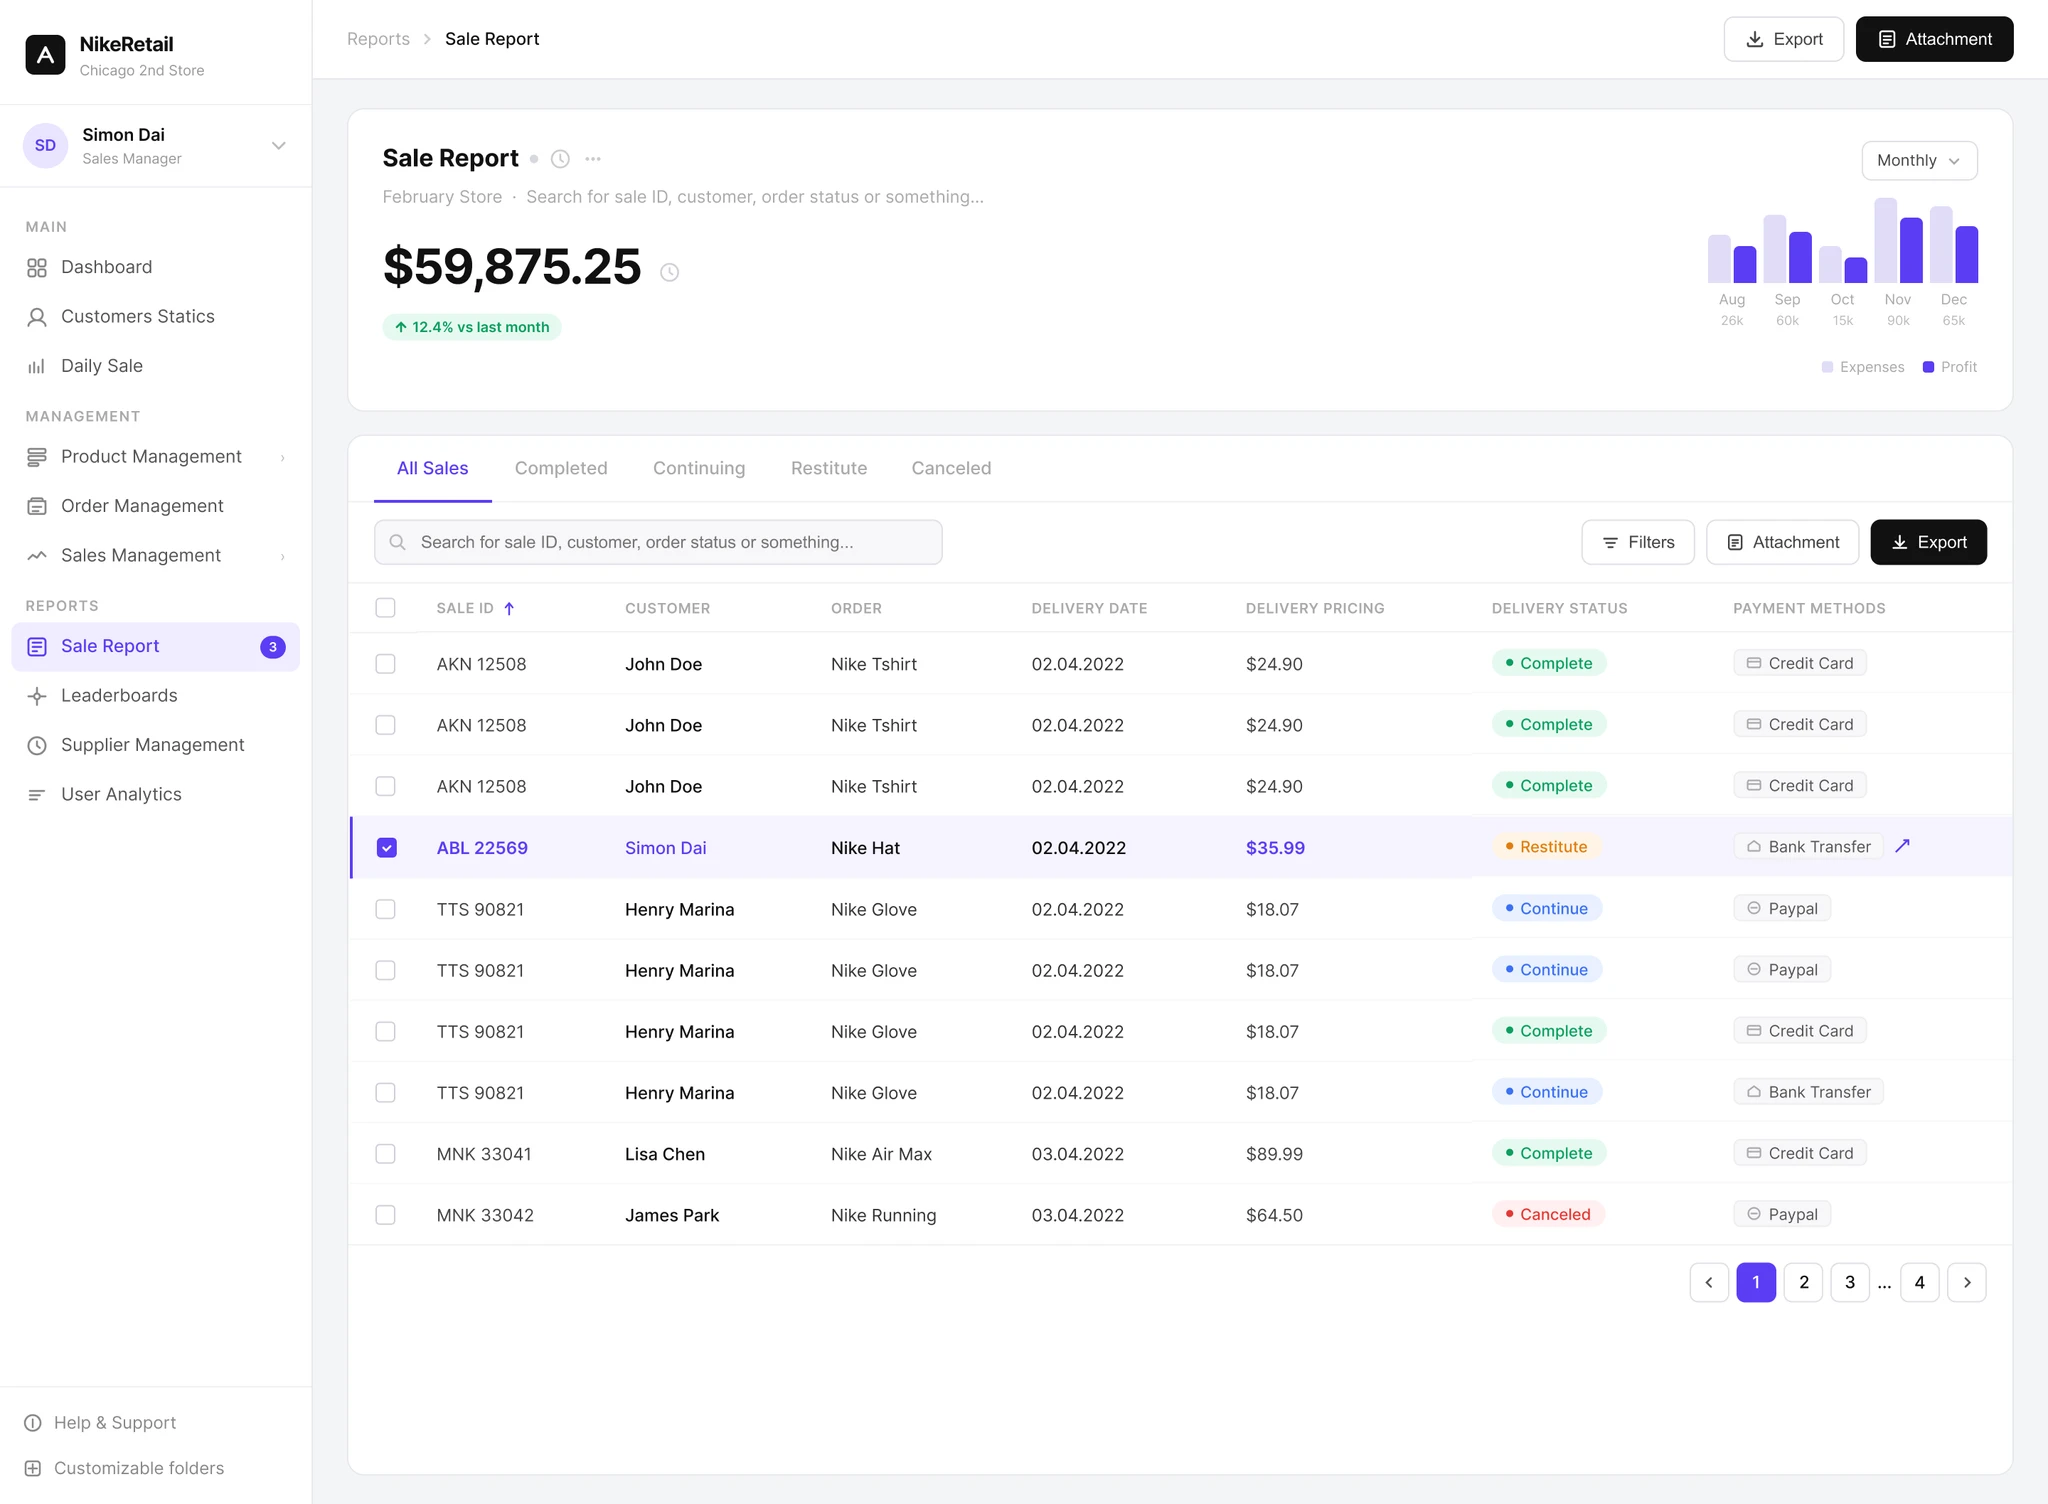Viewport: 2048px width, 1504px height.
Task: Uncheck ABL 22569 row checkbox
Action: coord(387,848)
